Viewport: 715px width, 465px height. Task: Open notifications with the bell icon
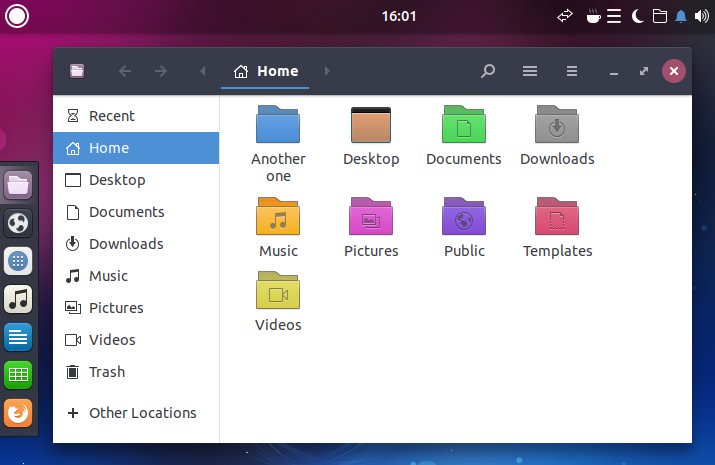(x=681, y=16)
